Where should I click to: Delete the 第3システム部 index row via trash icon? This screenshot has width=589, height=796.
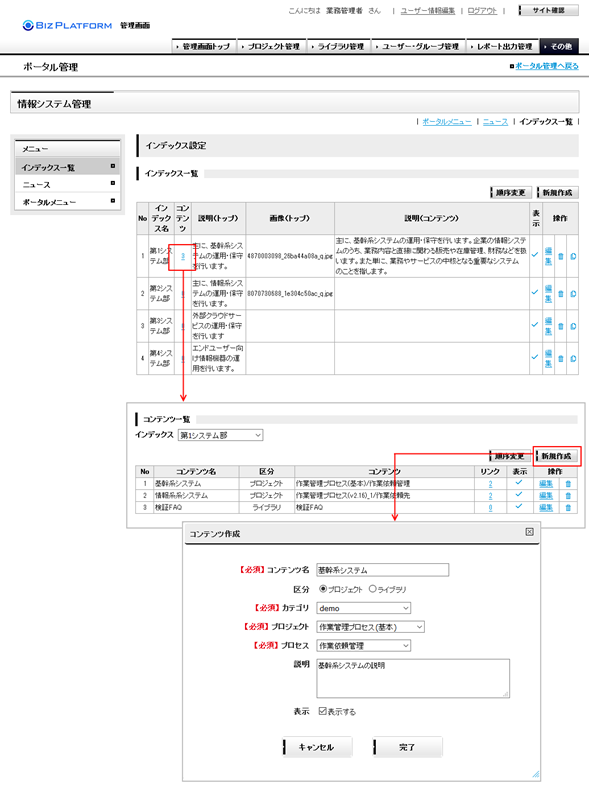tap(561, 326)
